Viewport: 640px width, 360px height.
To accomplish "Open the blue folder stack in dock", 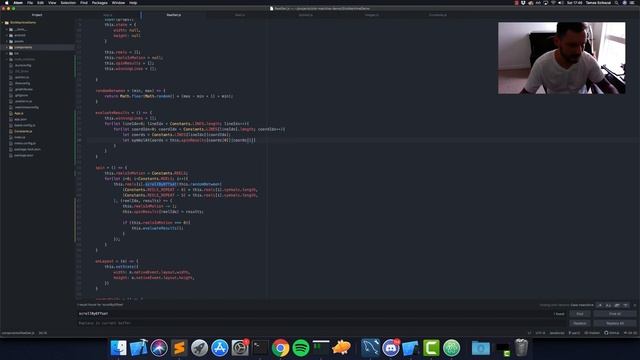I will tap(480, 348).
